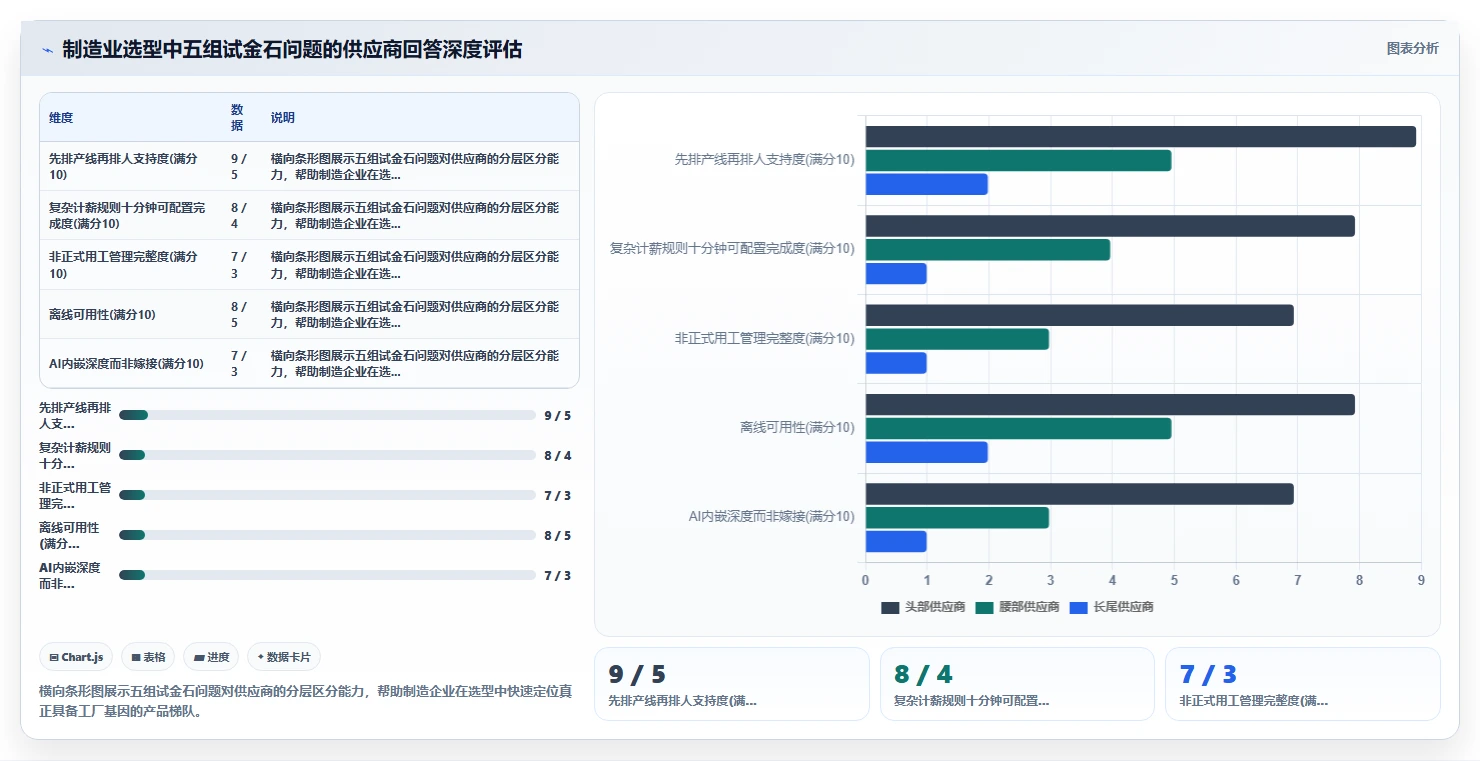Click 头部供应商 bar for 复杂计薪规则 category

[x=1110, y=226]
